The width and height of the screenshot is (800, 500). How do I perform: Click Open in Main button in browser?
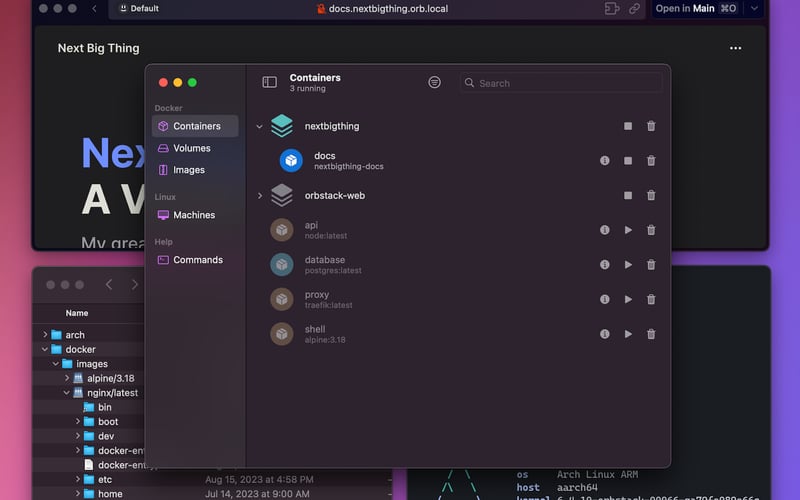click(x=696, y=9)
